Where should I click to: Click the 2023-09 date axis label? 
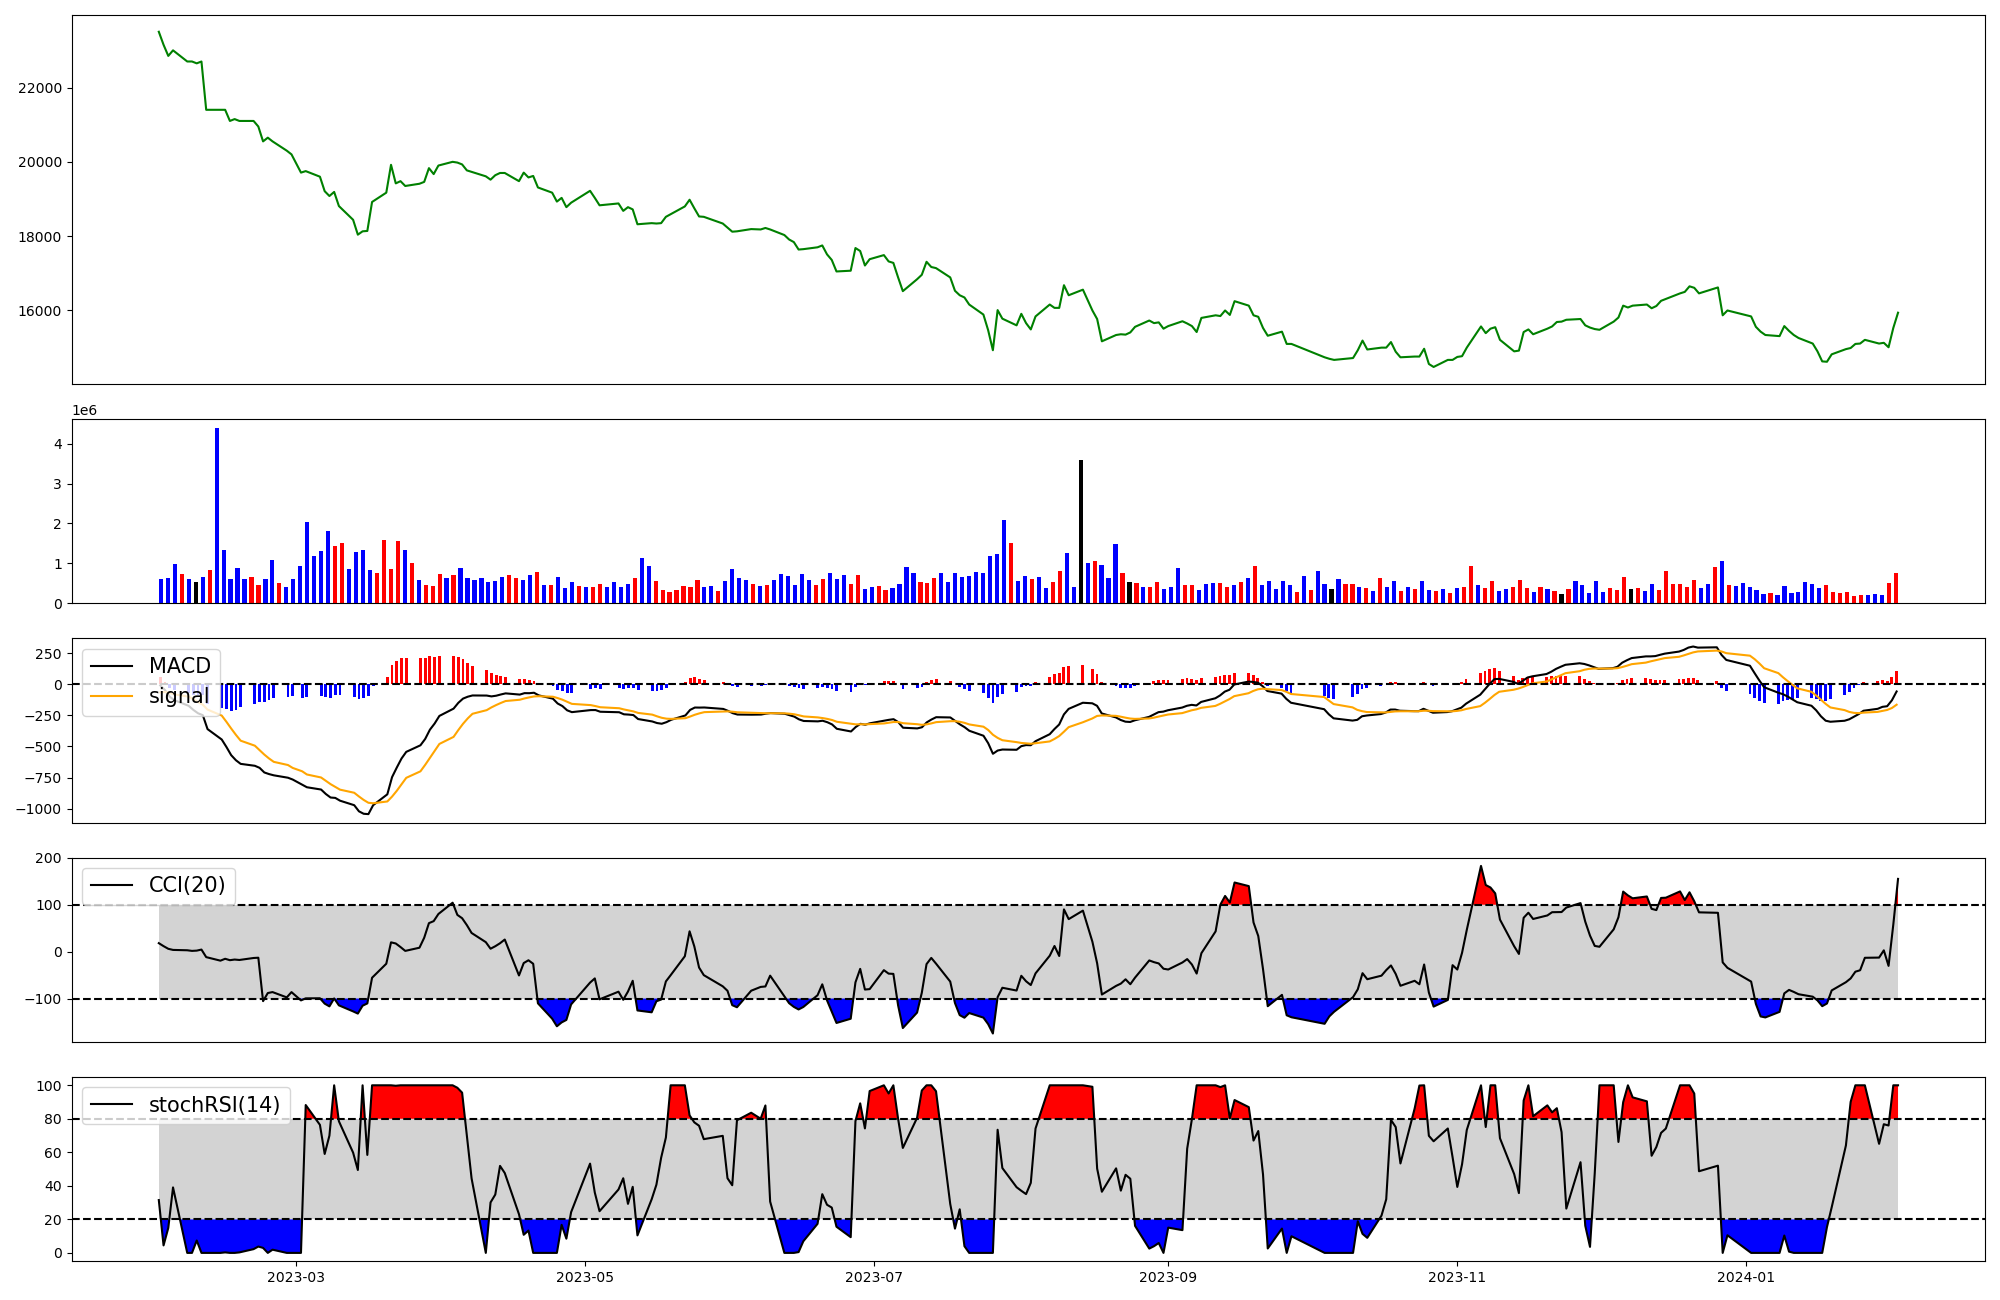coord(1168,1277)
